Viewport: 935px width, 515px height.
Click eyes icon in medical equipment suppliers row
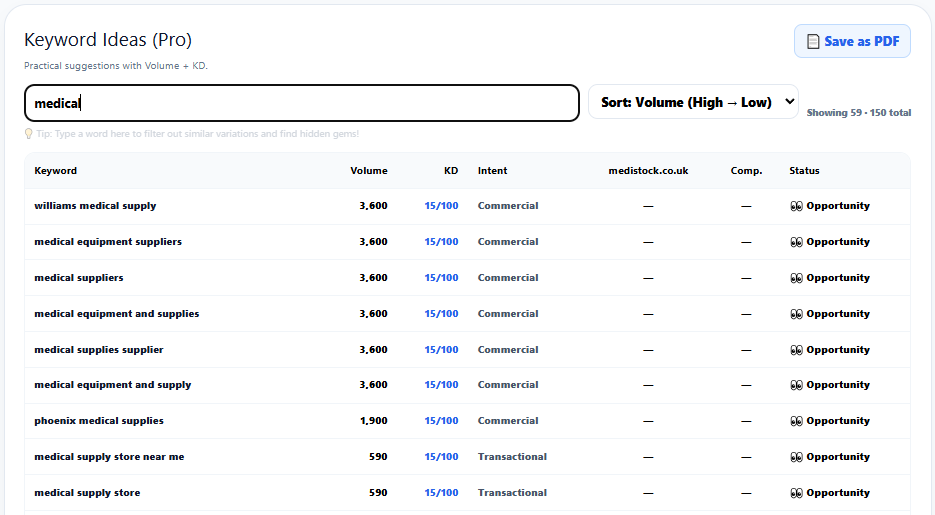point(796,242)
